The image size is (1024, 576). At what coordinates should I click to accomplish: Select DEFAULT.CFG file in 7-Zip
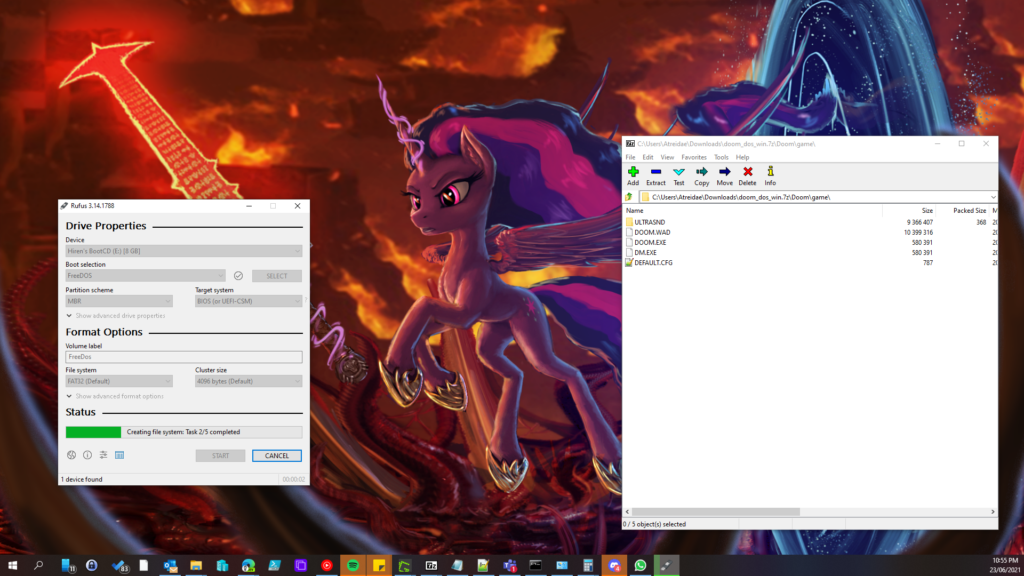point(653,263)
